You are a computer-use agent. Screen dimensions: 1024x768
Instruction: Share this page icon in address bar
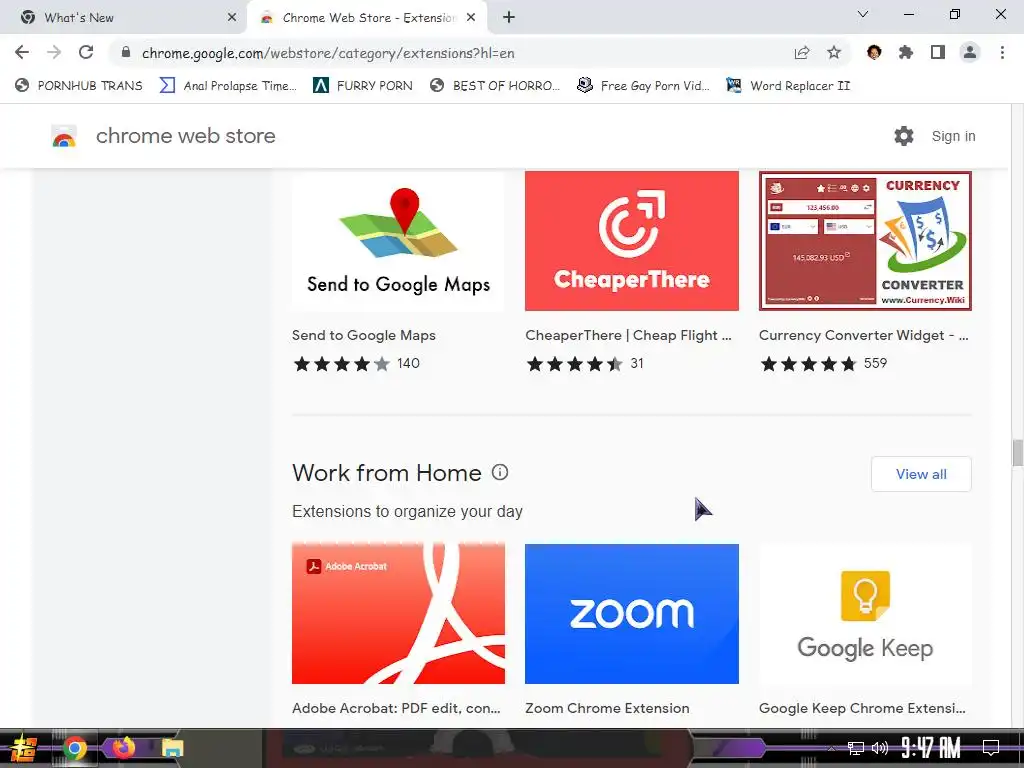tap(802, 53)
